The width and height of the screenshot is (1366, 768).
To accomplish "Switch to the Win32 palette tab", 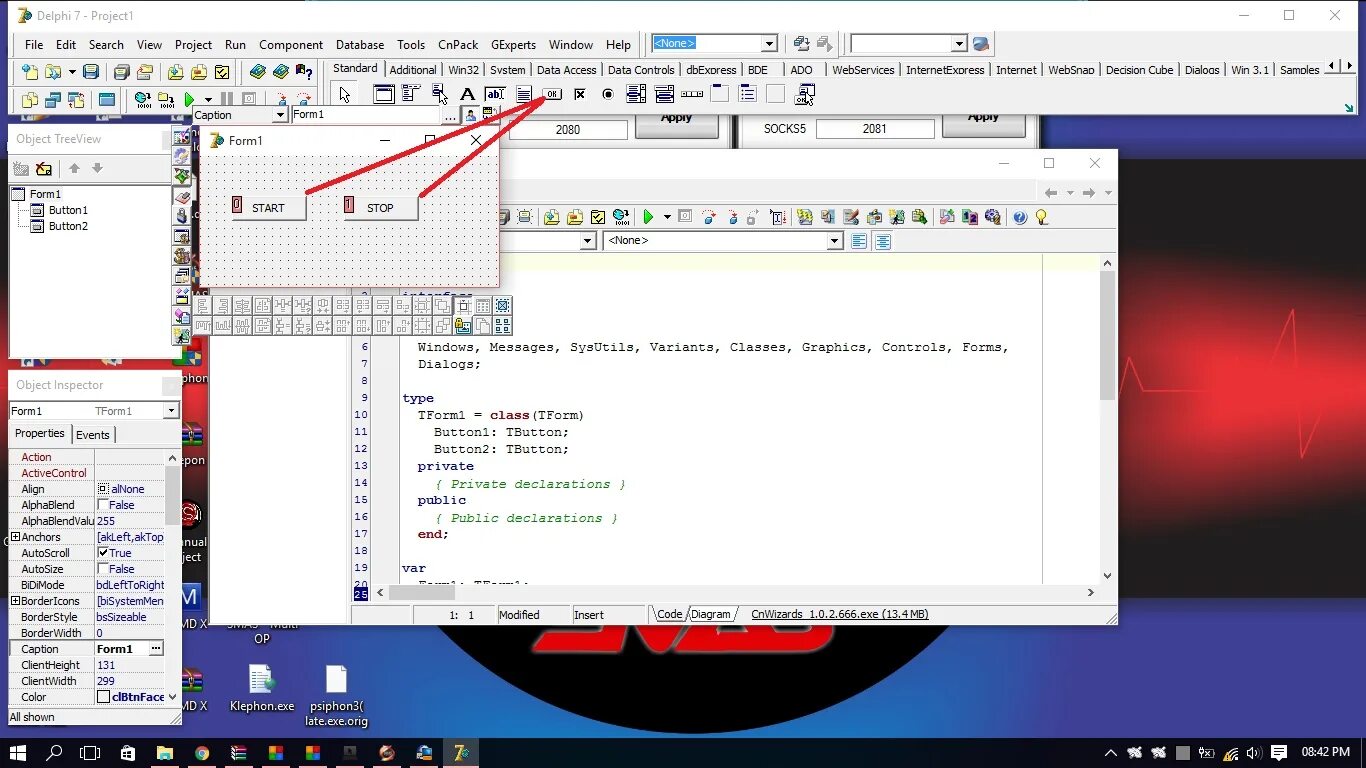I will coord(464,70).
